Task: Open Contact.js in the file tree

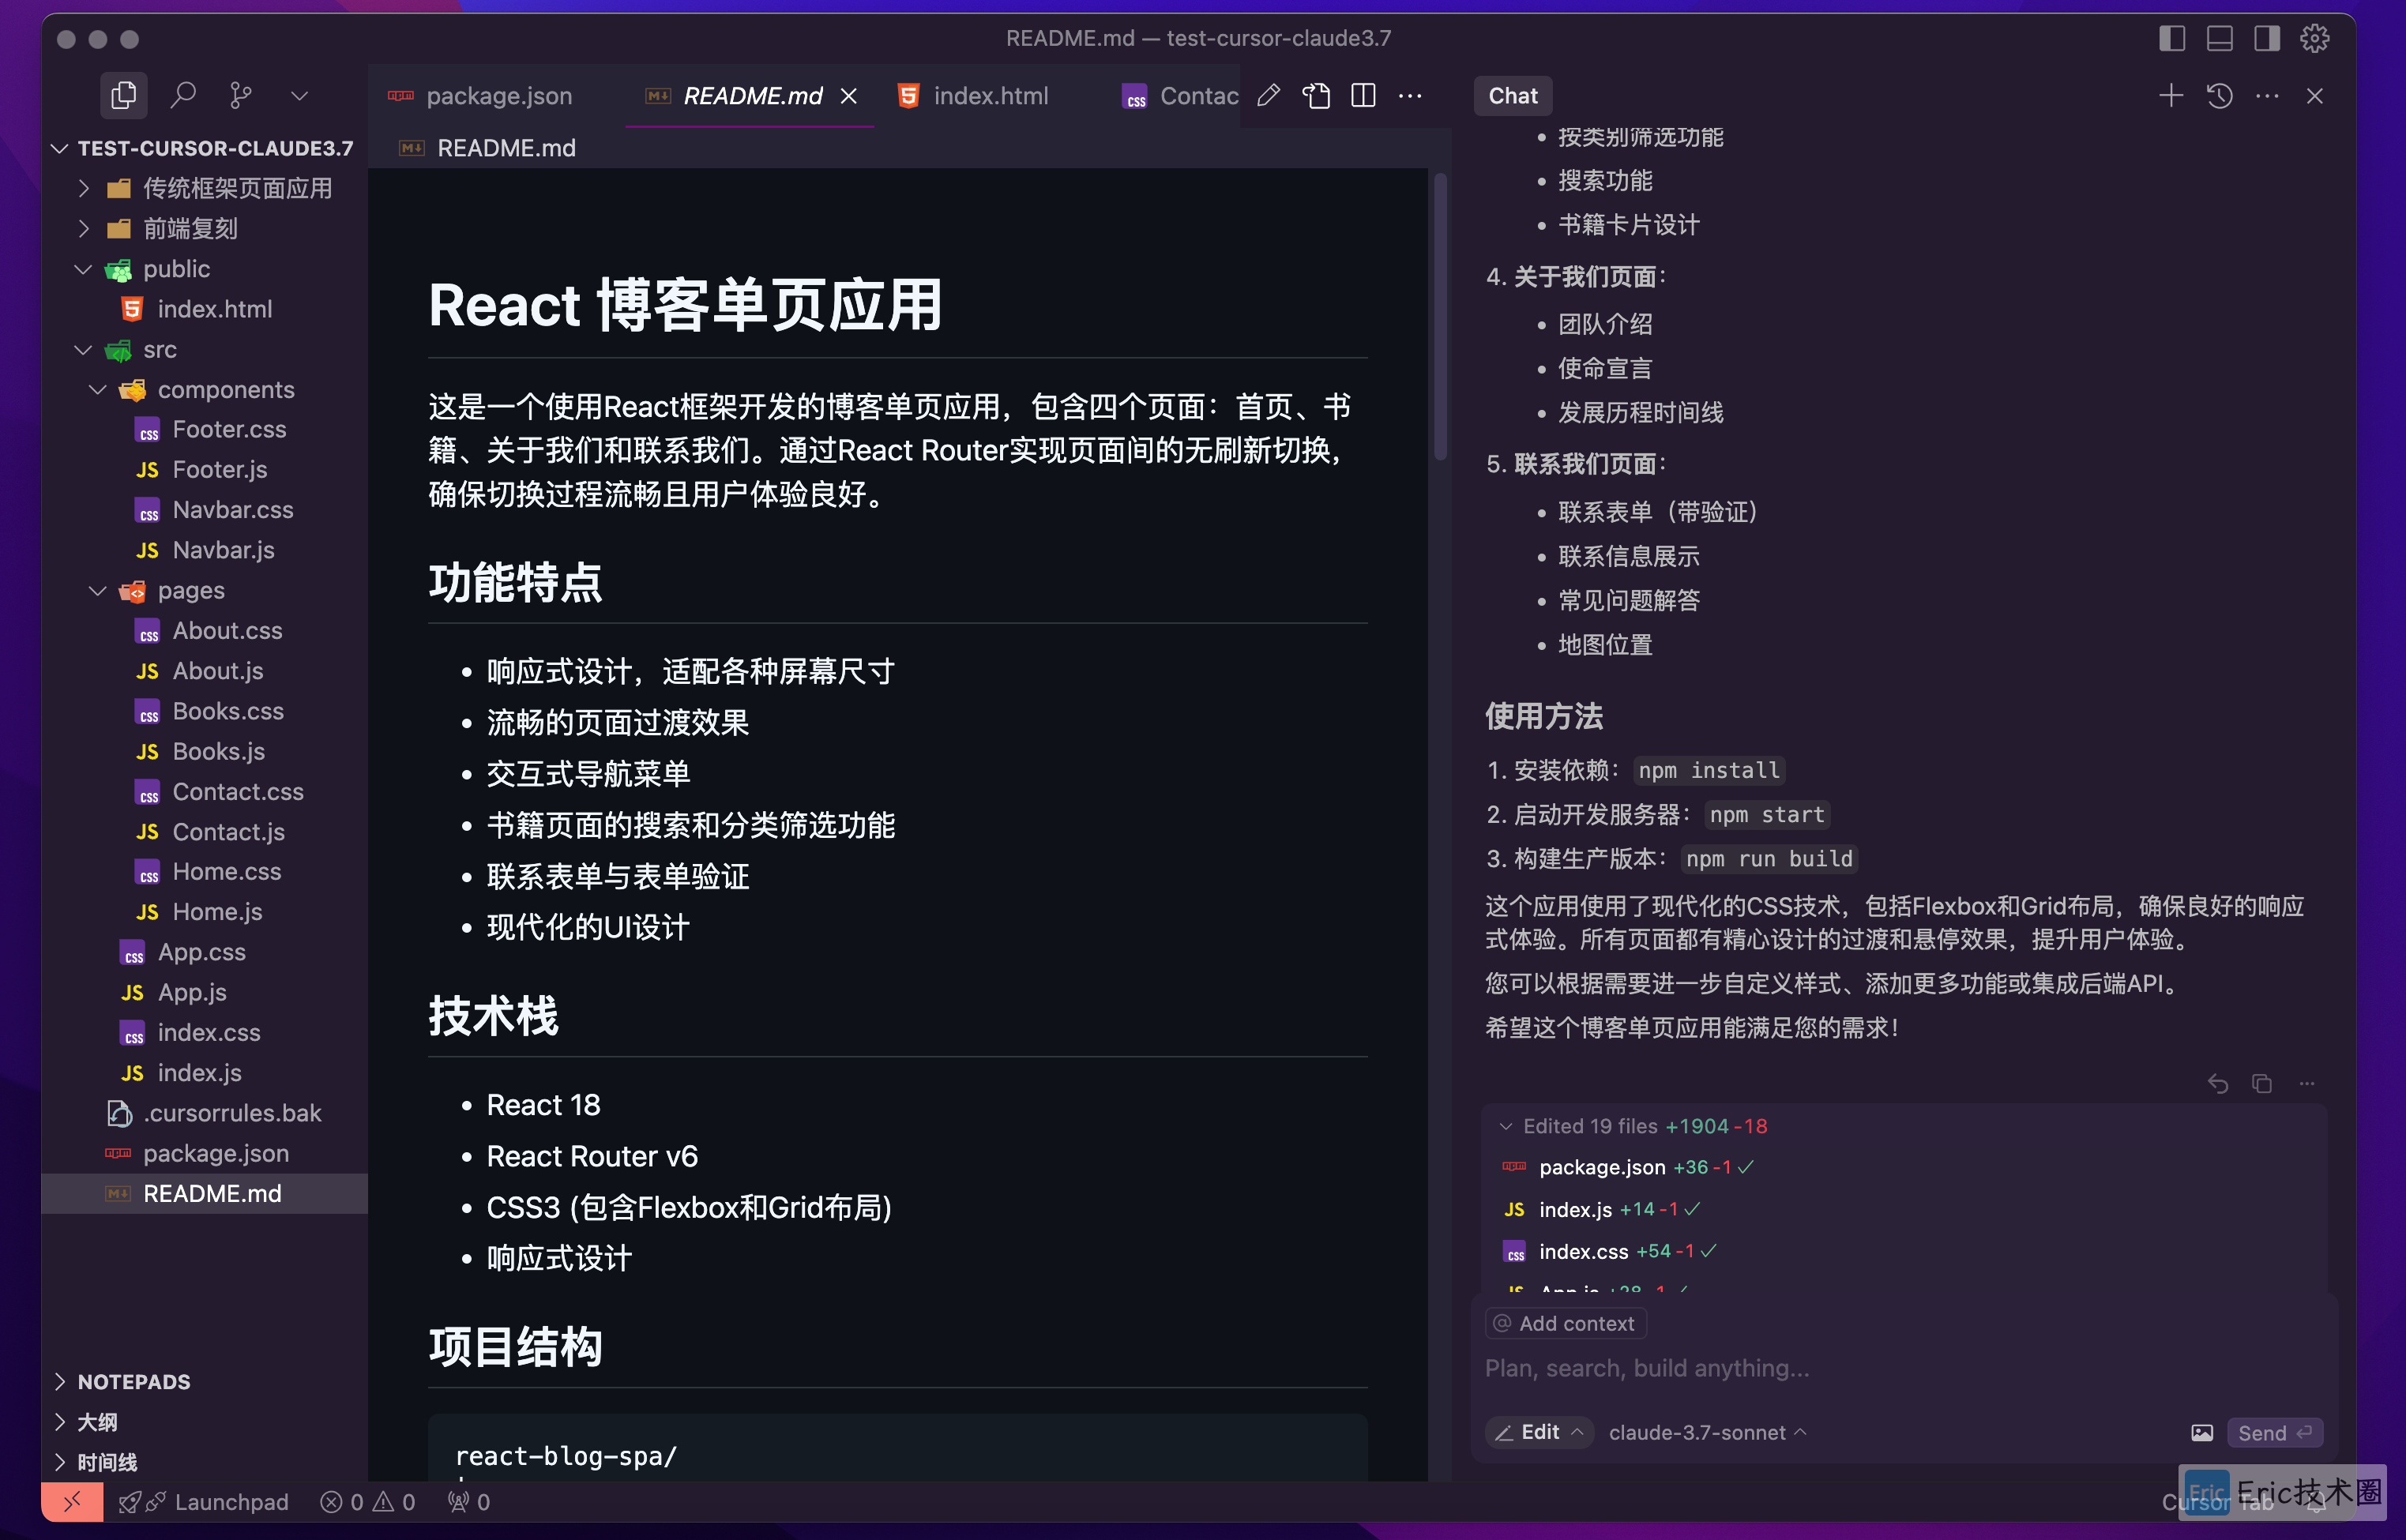Action: point(204,832)
